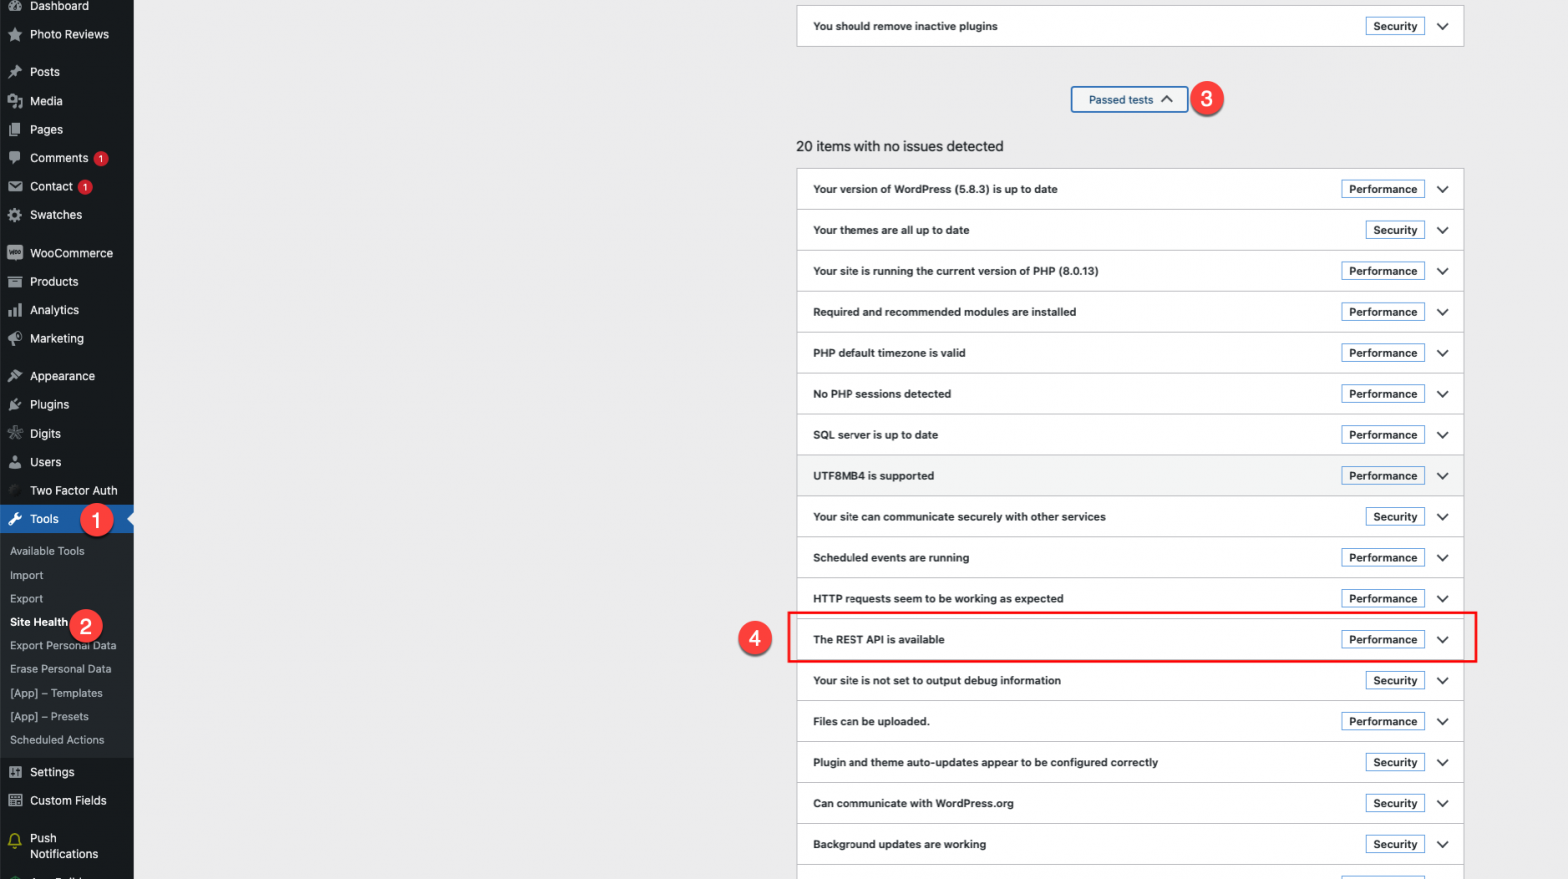Select Site Health in the Tools submenu
The image size is (1568, 879).
click(x=38, y=622)
